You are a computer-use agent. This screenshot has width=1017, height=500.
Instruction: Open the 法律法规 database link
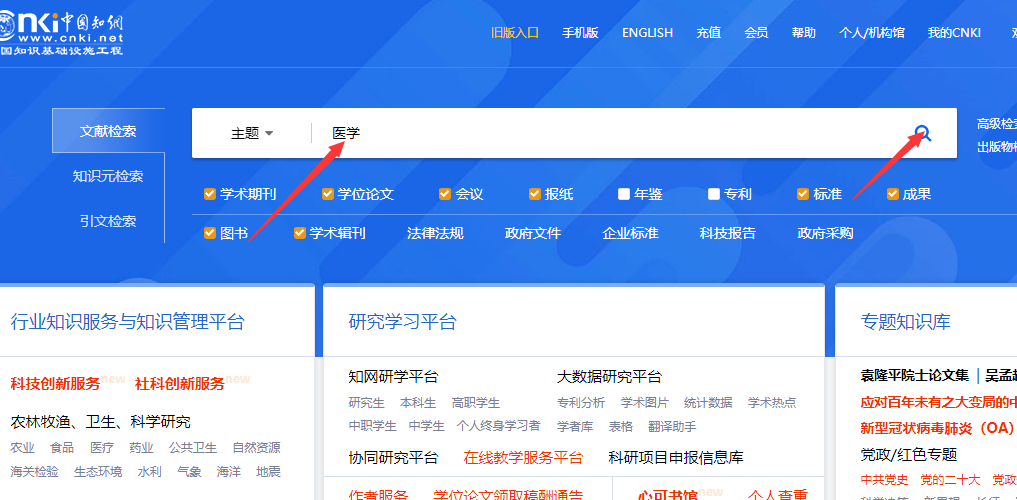click(x=435, y=233)
